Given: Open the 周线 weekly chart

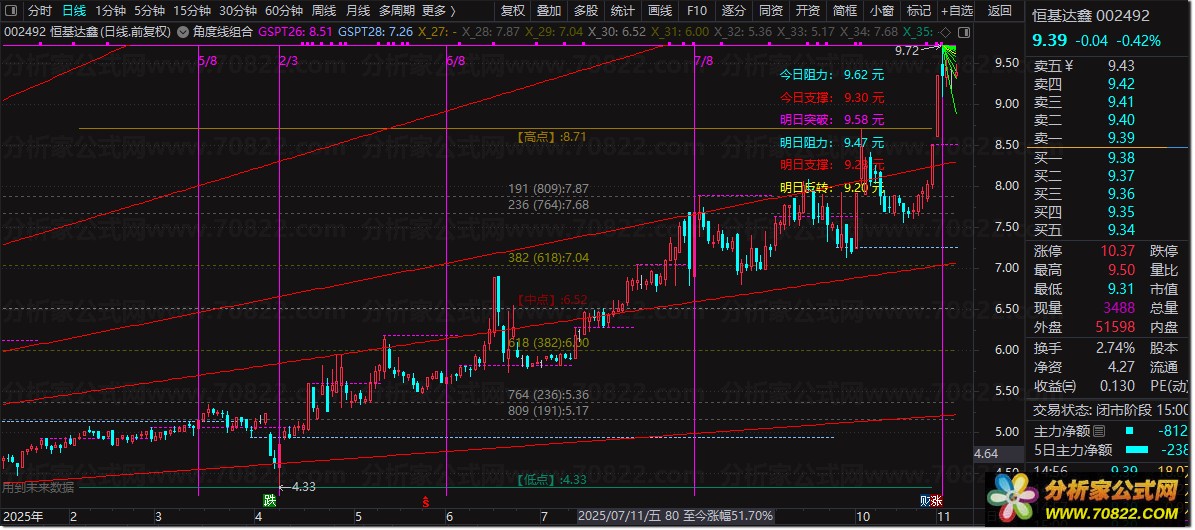Looking at the screenshot, I should pyautogui.click(x=324, y=11).
